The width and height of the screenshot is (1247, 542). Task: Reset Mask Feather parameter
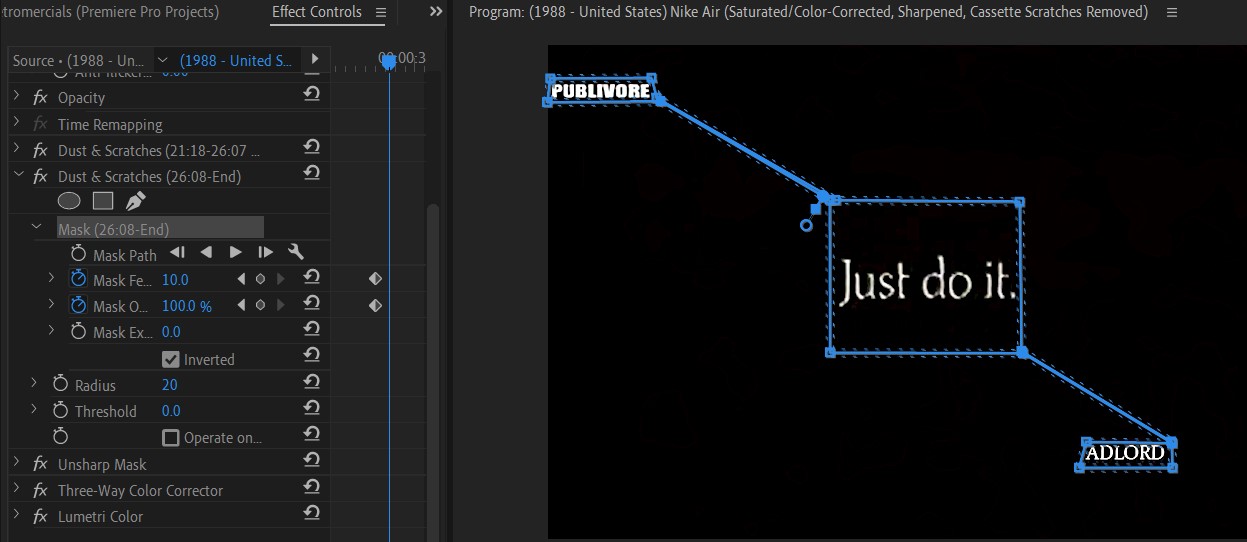coord(311,277)
